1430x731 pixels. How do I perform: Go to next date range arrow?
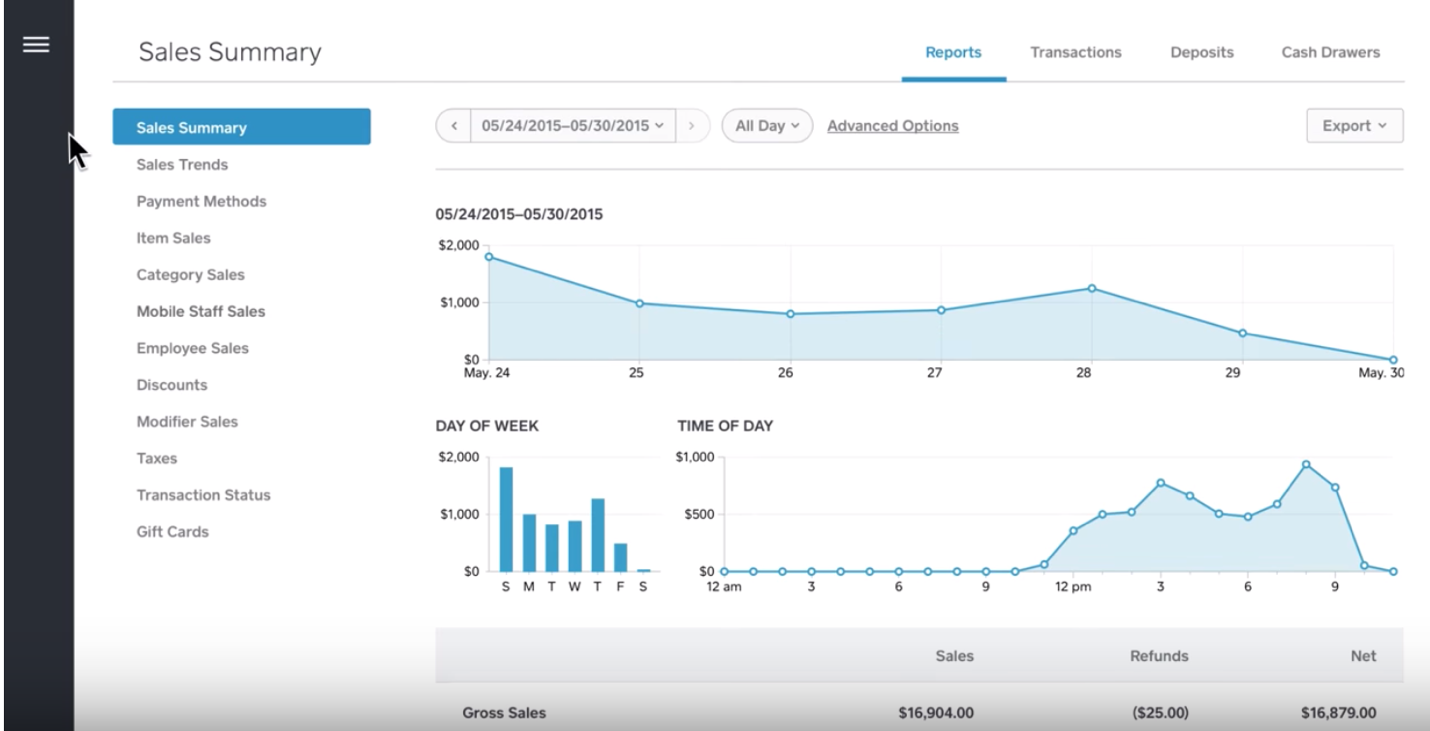(692, 126)
